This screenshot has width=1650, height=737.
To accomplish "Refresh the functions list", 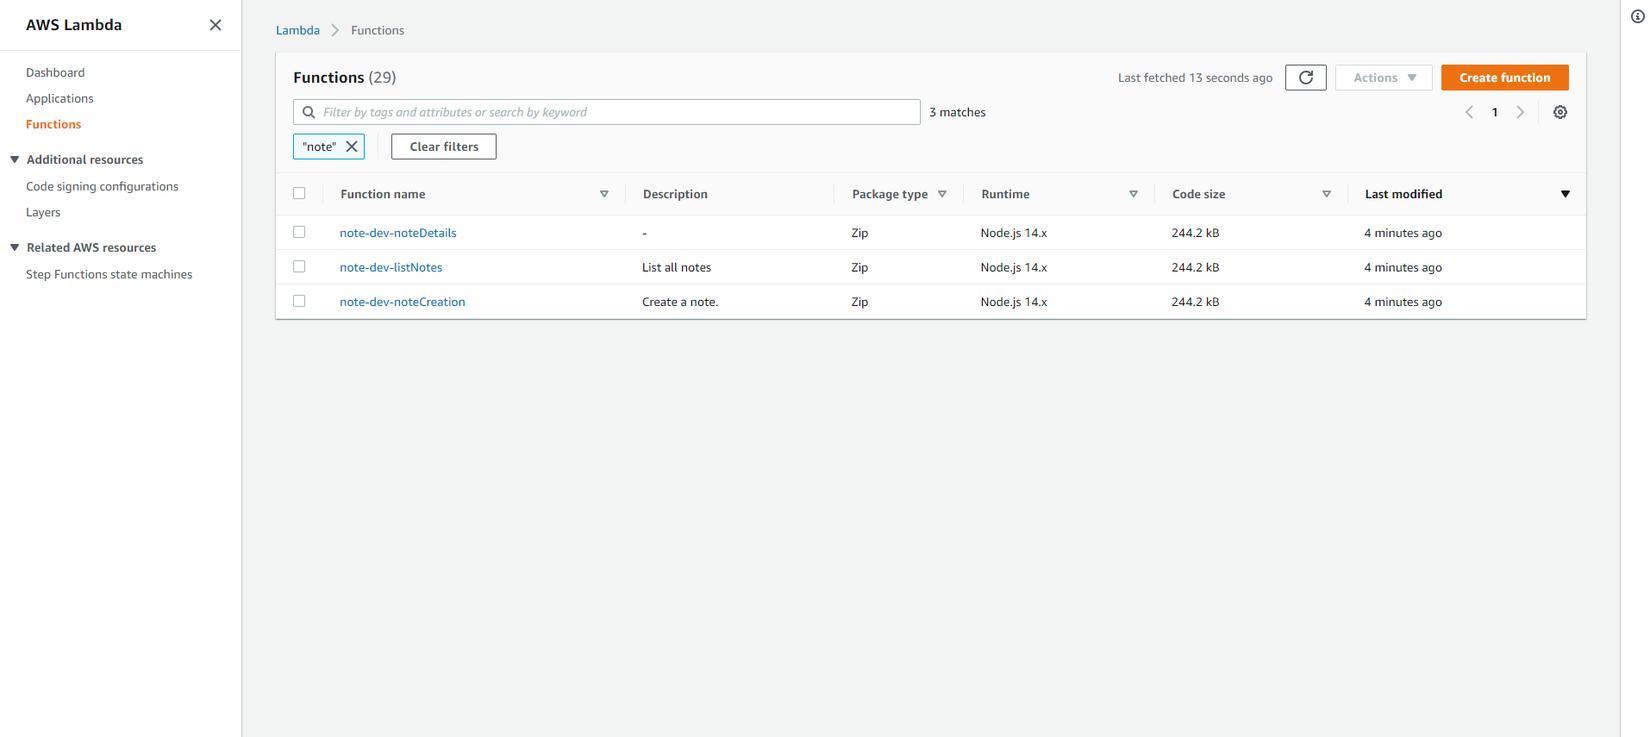I will pyautogui.click(x=1305, y=78).
